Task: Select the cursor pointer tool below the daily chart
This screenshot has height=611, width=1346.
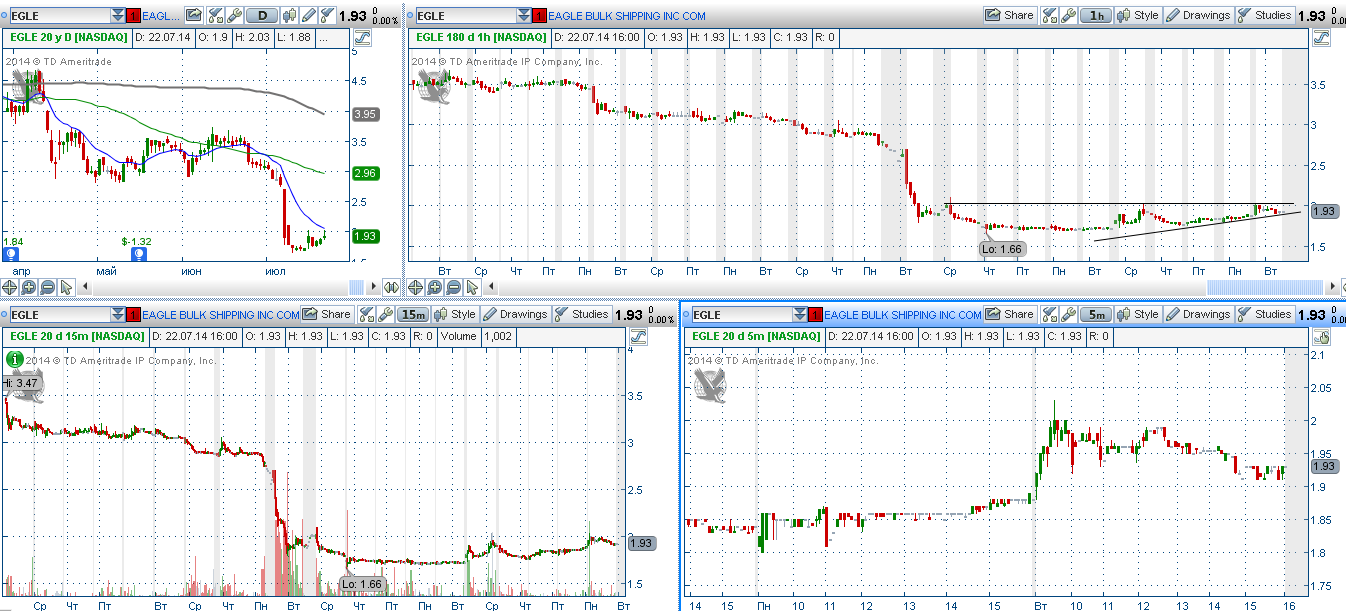Action: 65,287
